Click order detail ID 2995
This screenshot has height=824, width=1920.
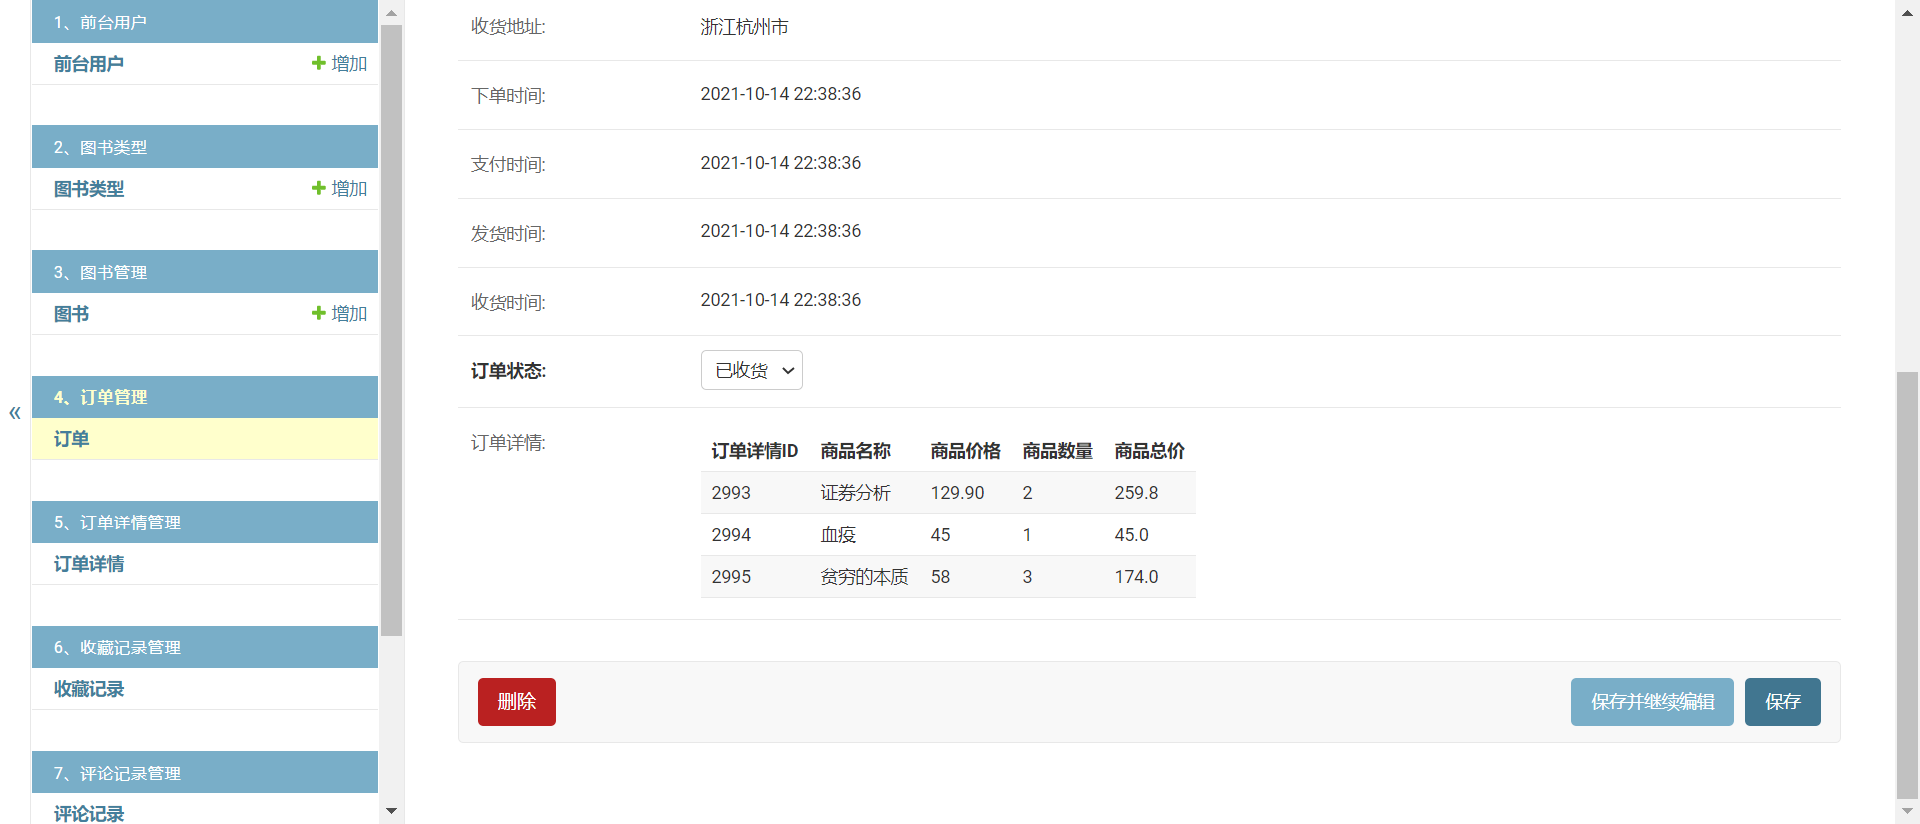tap(731, 577)
